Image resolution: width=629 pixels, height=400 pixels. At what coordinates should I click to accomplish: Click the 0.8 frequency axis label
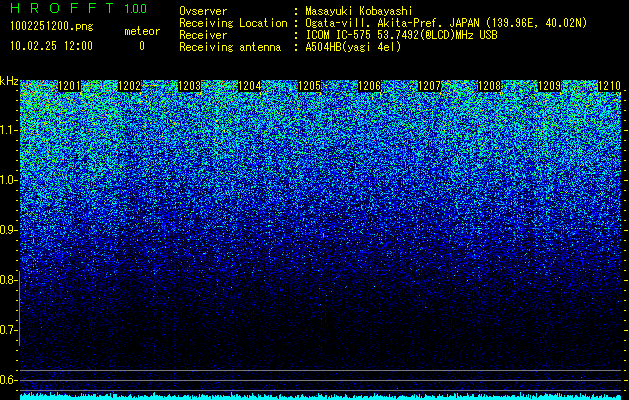[8, 280]
